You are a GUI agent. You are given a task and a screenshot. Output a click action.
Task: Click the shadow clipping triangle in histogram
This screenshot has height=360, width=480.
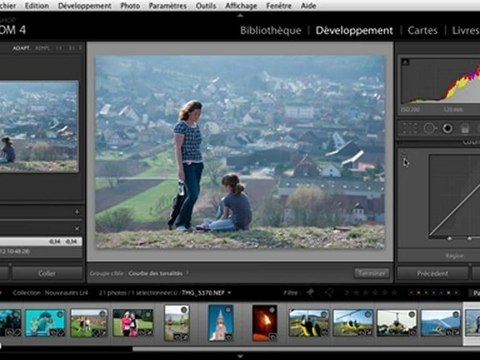click(405, 62)
